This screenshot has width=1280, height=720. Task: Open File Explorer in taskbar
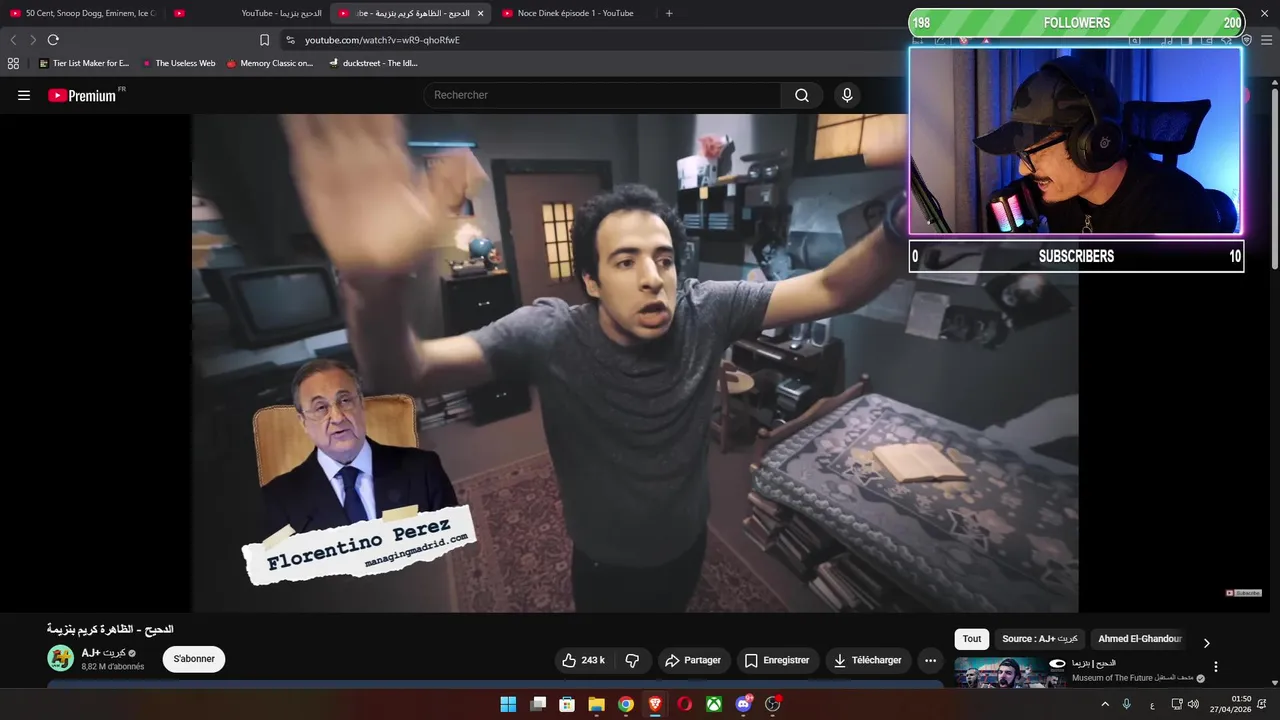tap(596, 704)
